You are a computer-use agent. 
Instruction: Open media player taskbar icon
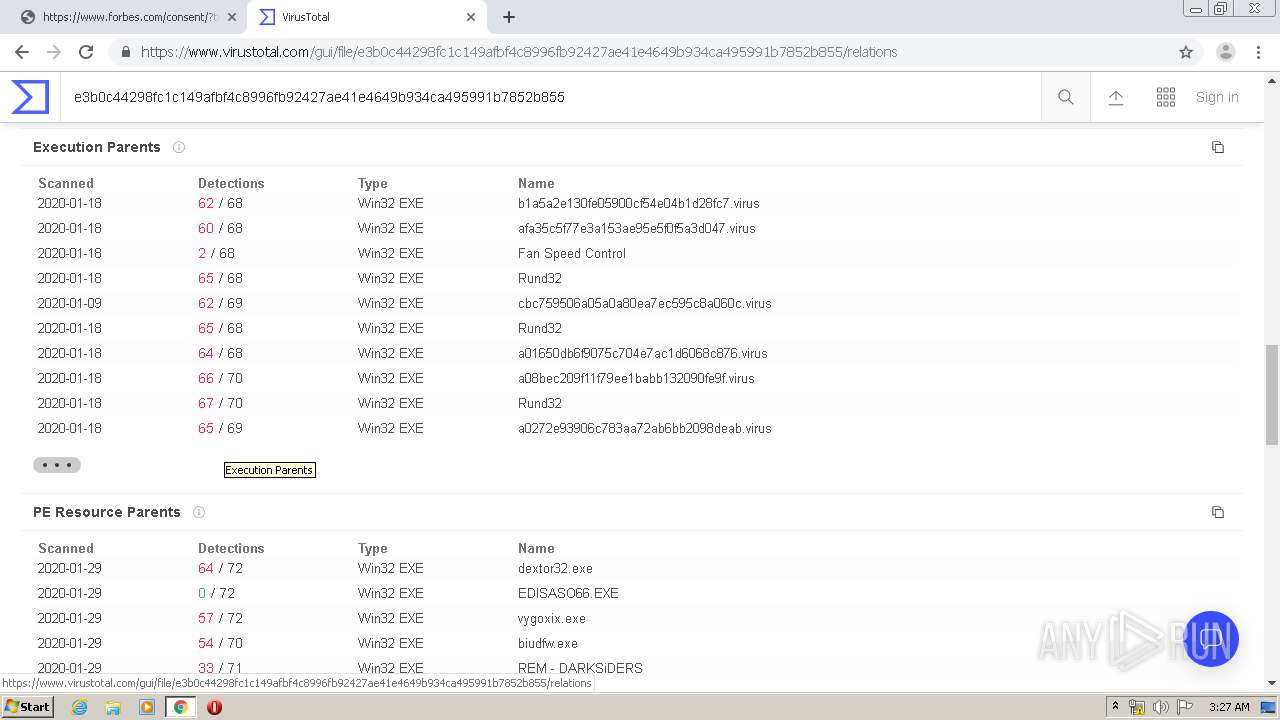tap(147, 707)
